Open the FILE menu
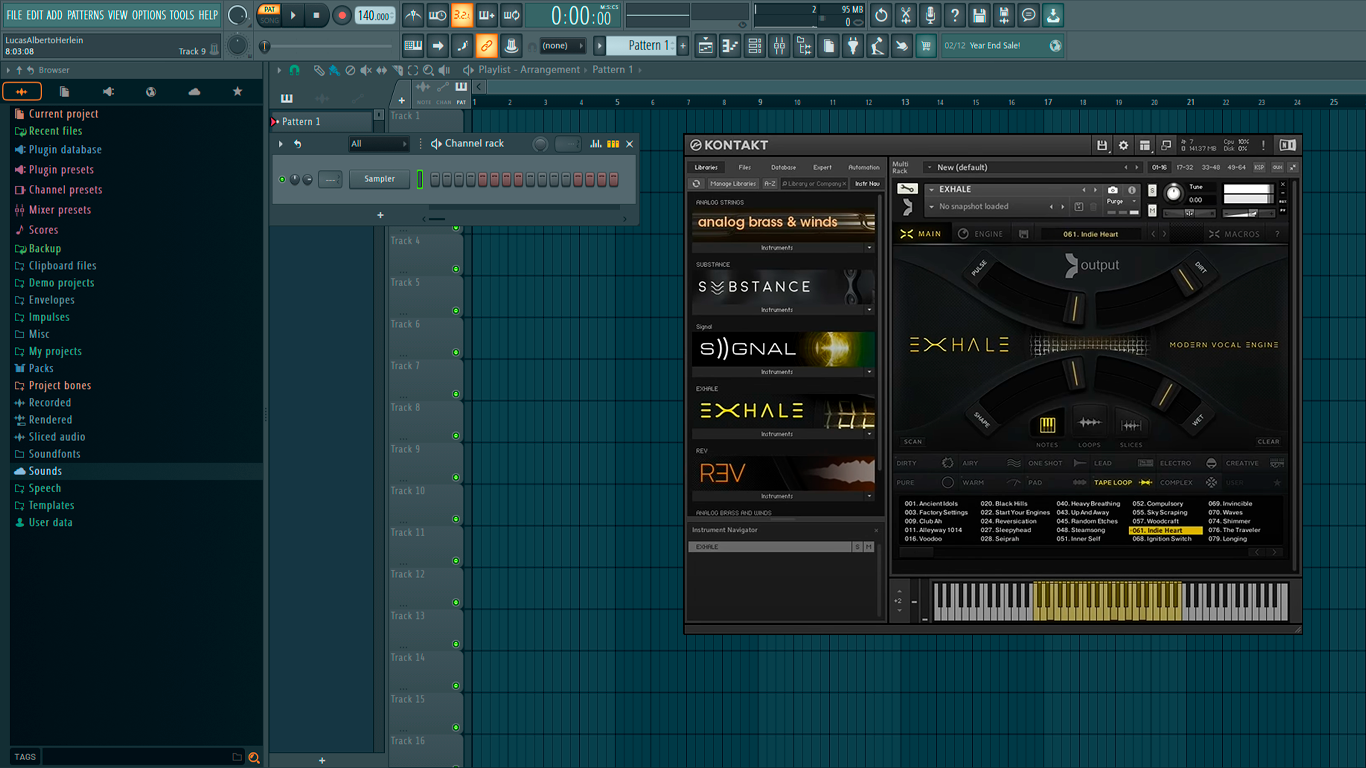The width and height of the screenshot is (1366, 768). pyautogui.click(x=14, y=15)
